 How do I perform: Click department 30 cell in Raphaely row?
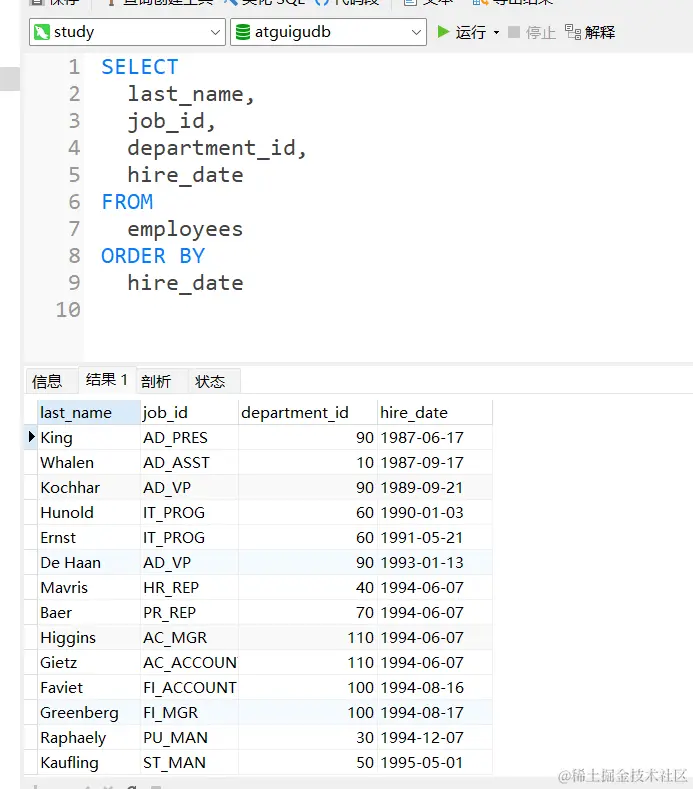click(x=307, y=738)
